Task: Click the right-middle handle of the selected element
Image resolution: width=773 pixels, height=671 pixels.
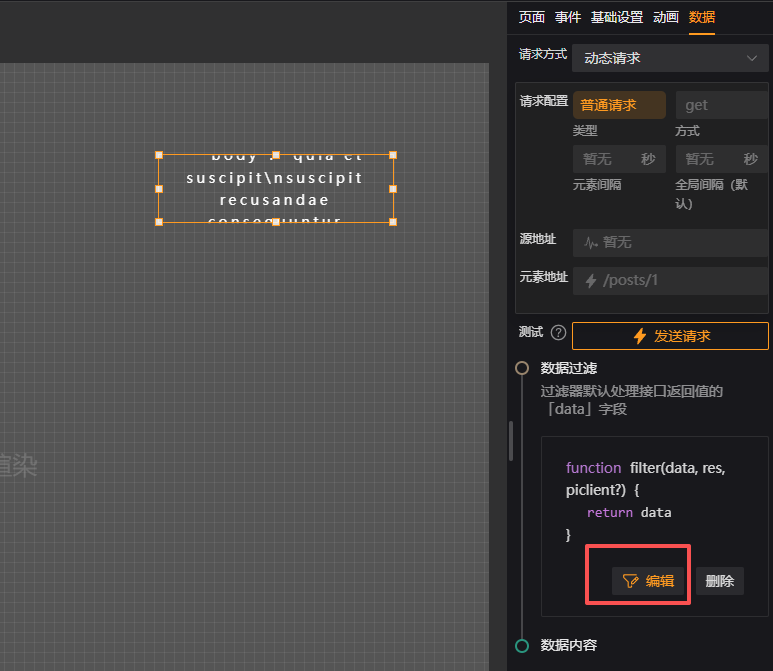Action: pyautogui.click(x=393, y=189)
